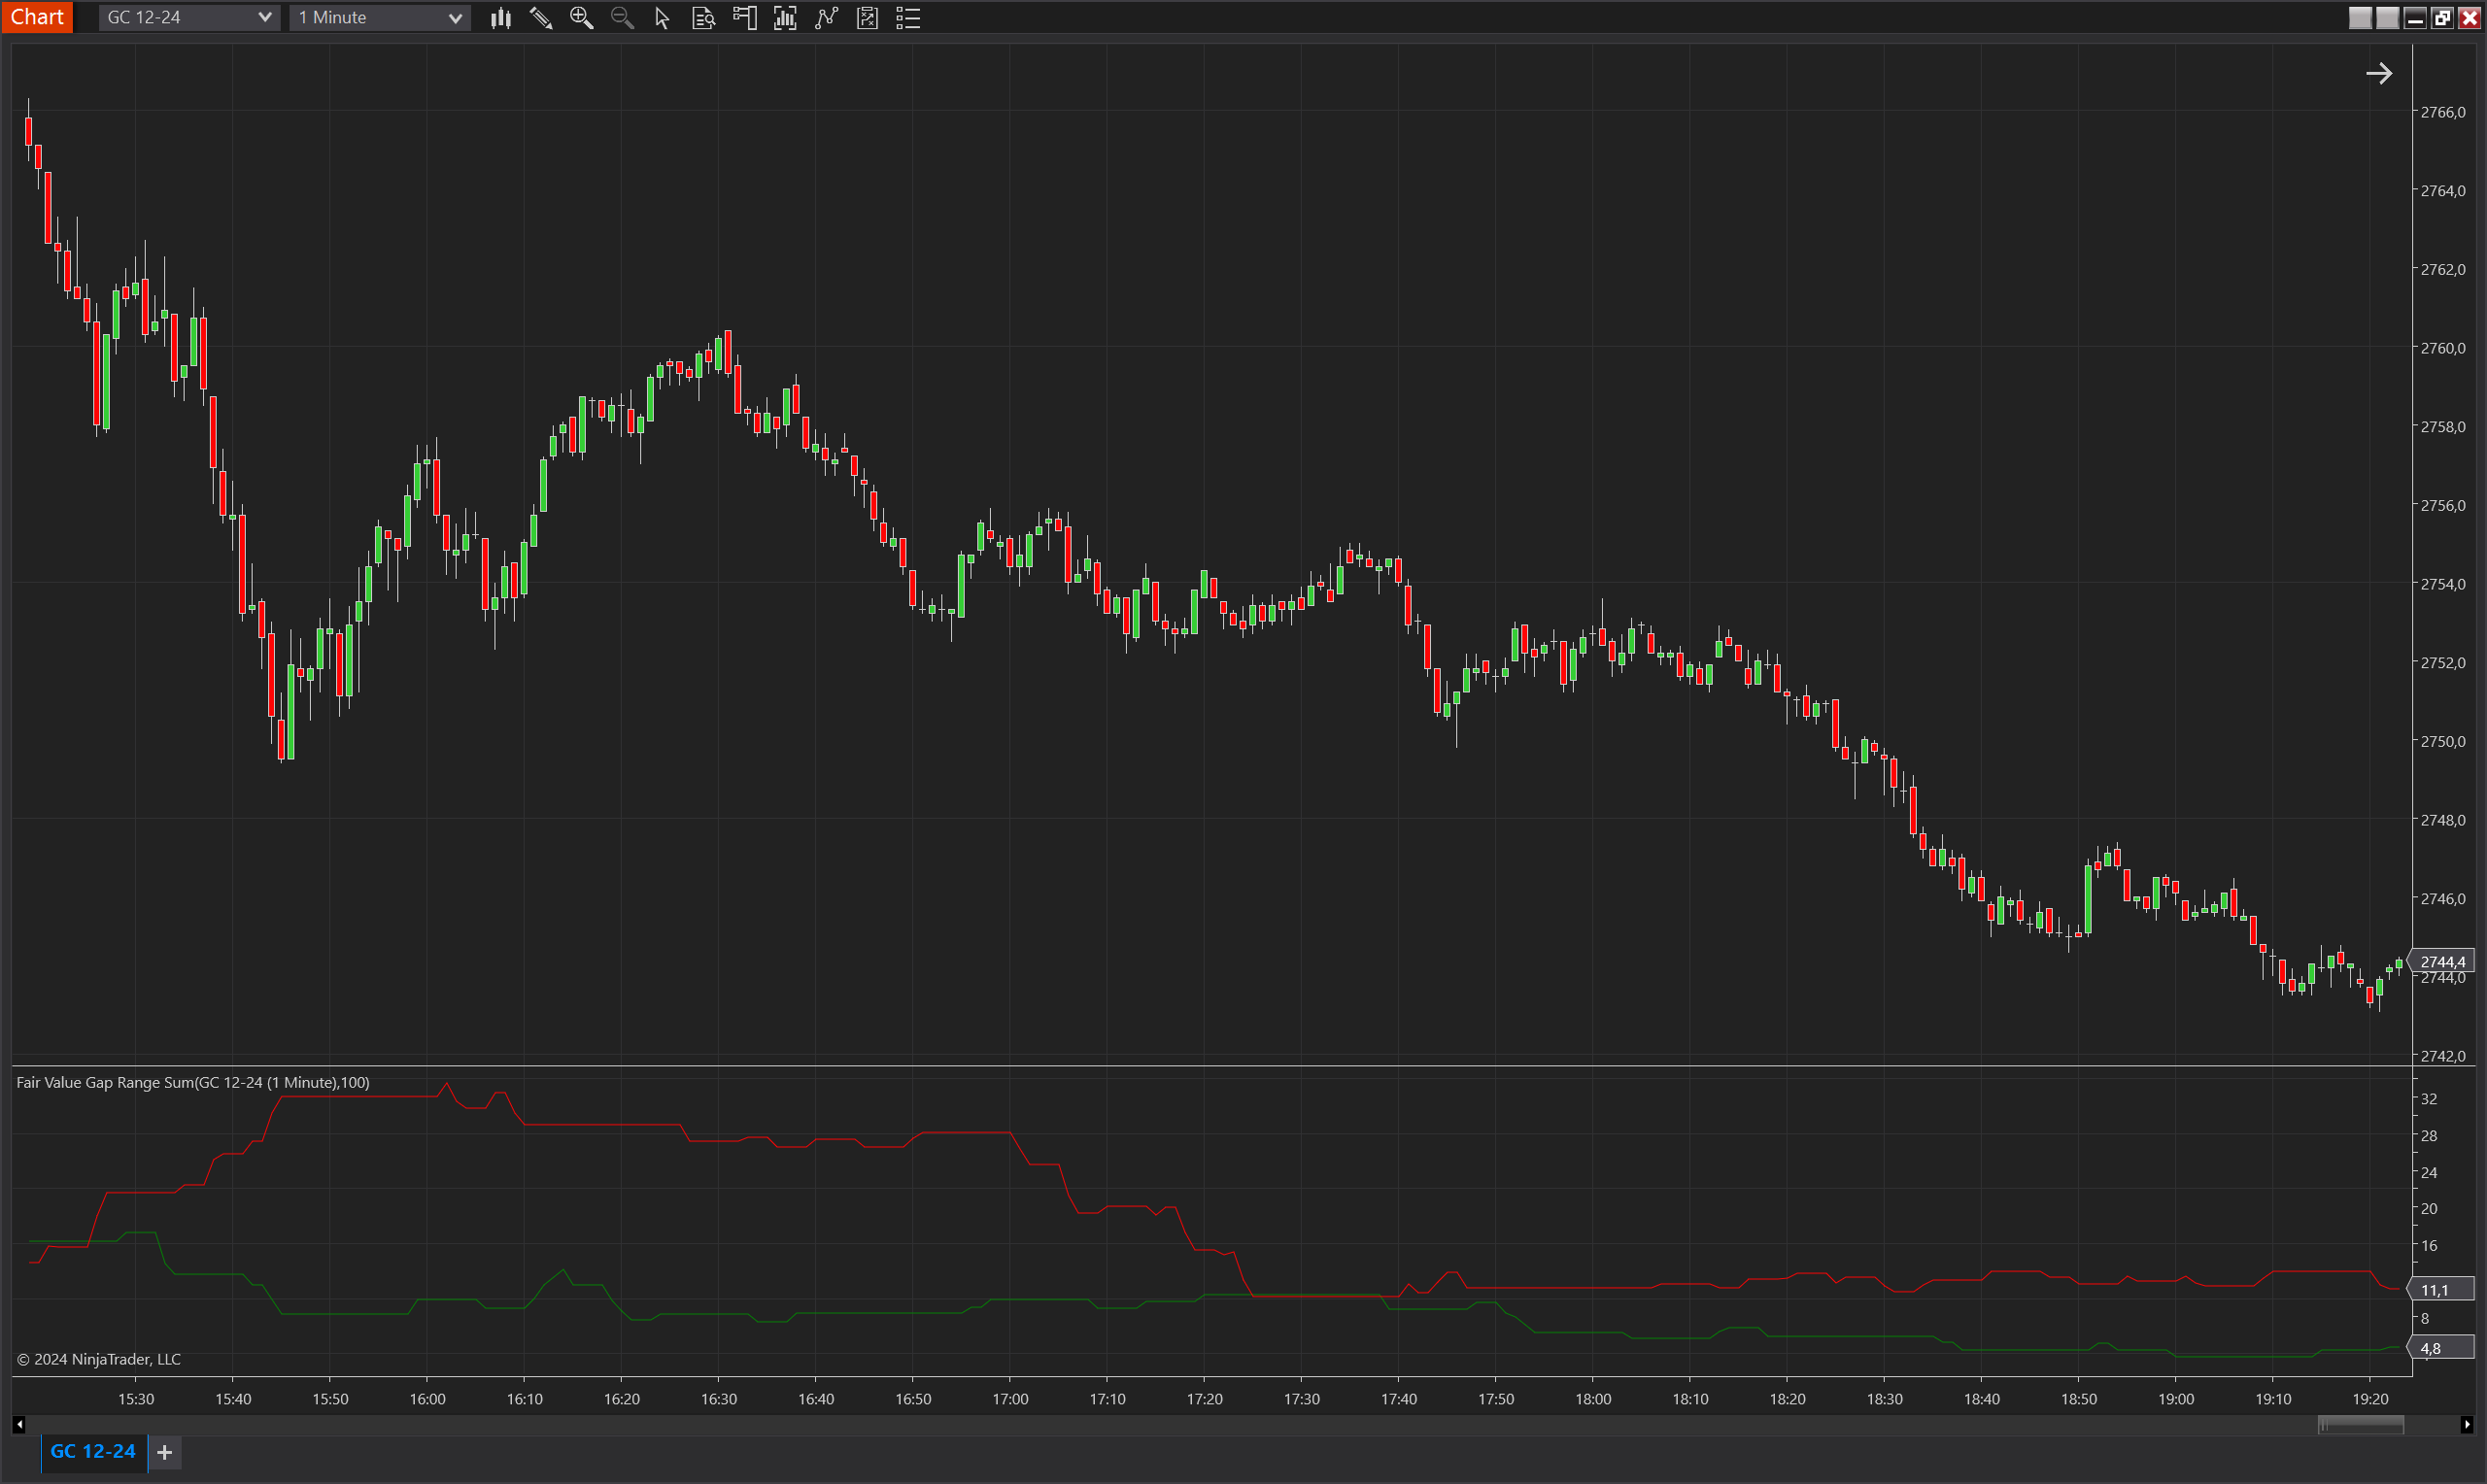Open the Strategies icon

[x=867, y=18]
